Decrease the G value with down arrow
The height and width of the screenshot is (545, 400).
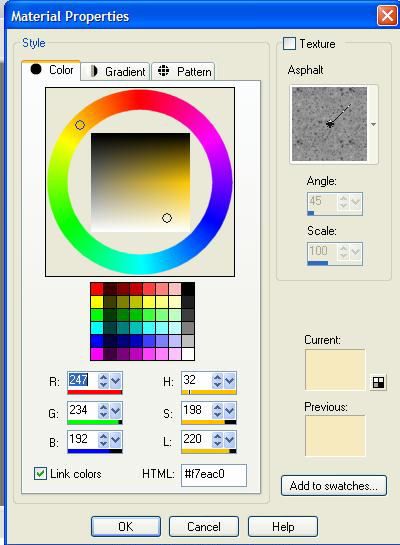(103, 414)
